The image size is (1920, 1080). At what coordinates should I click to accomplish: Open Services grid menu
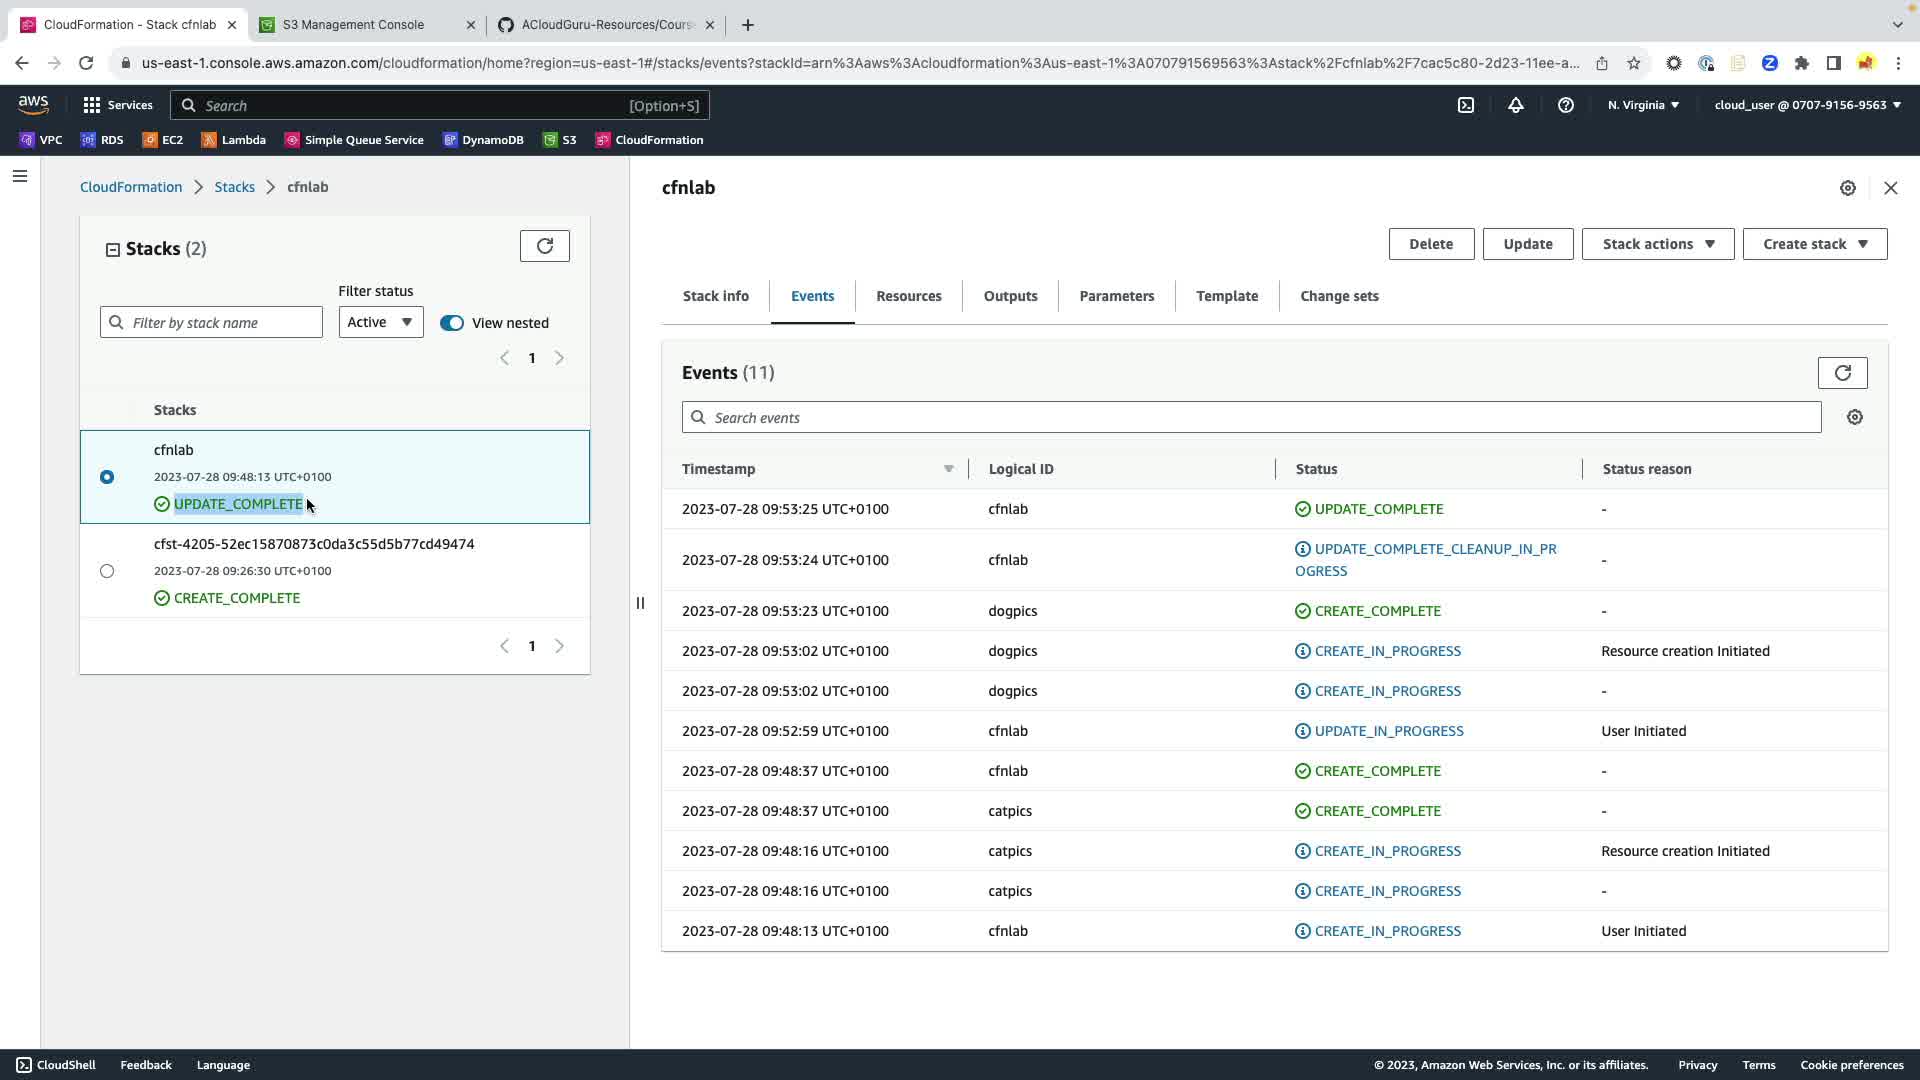[x=118, y=105]
